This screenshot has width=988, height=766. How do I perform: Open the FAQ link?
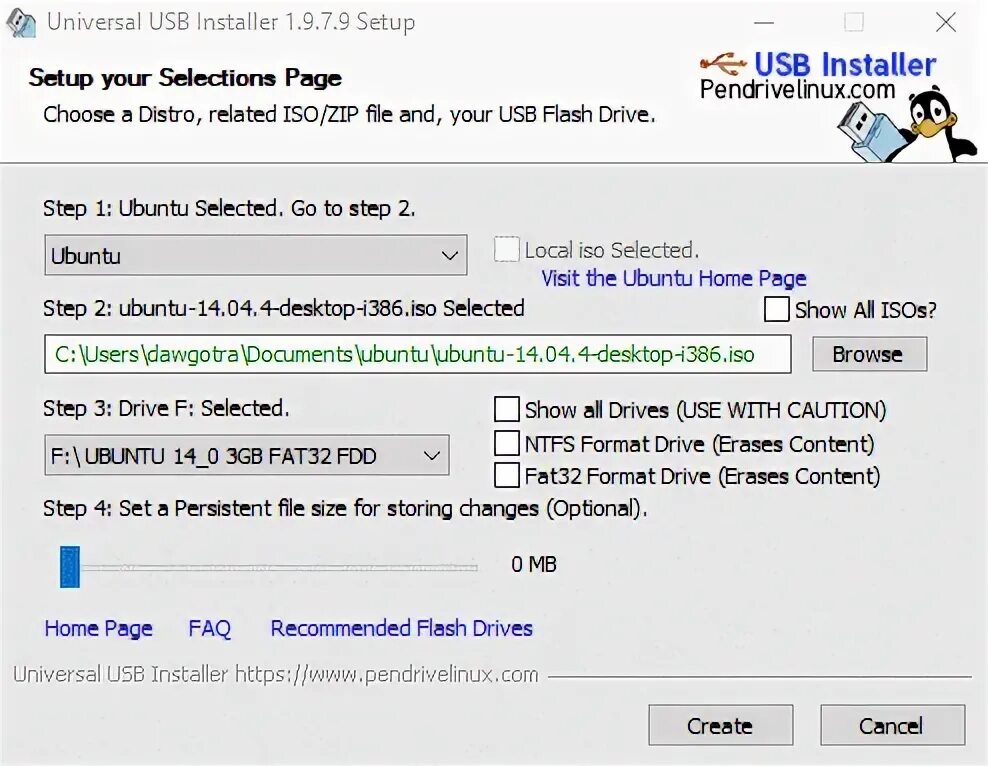[209, 628]
